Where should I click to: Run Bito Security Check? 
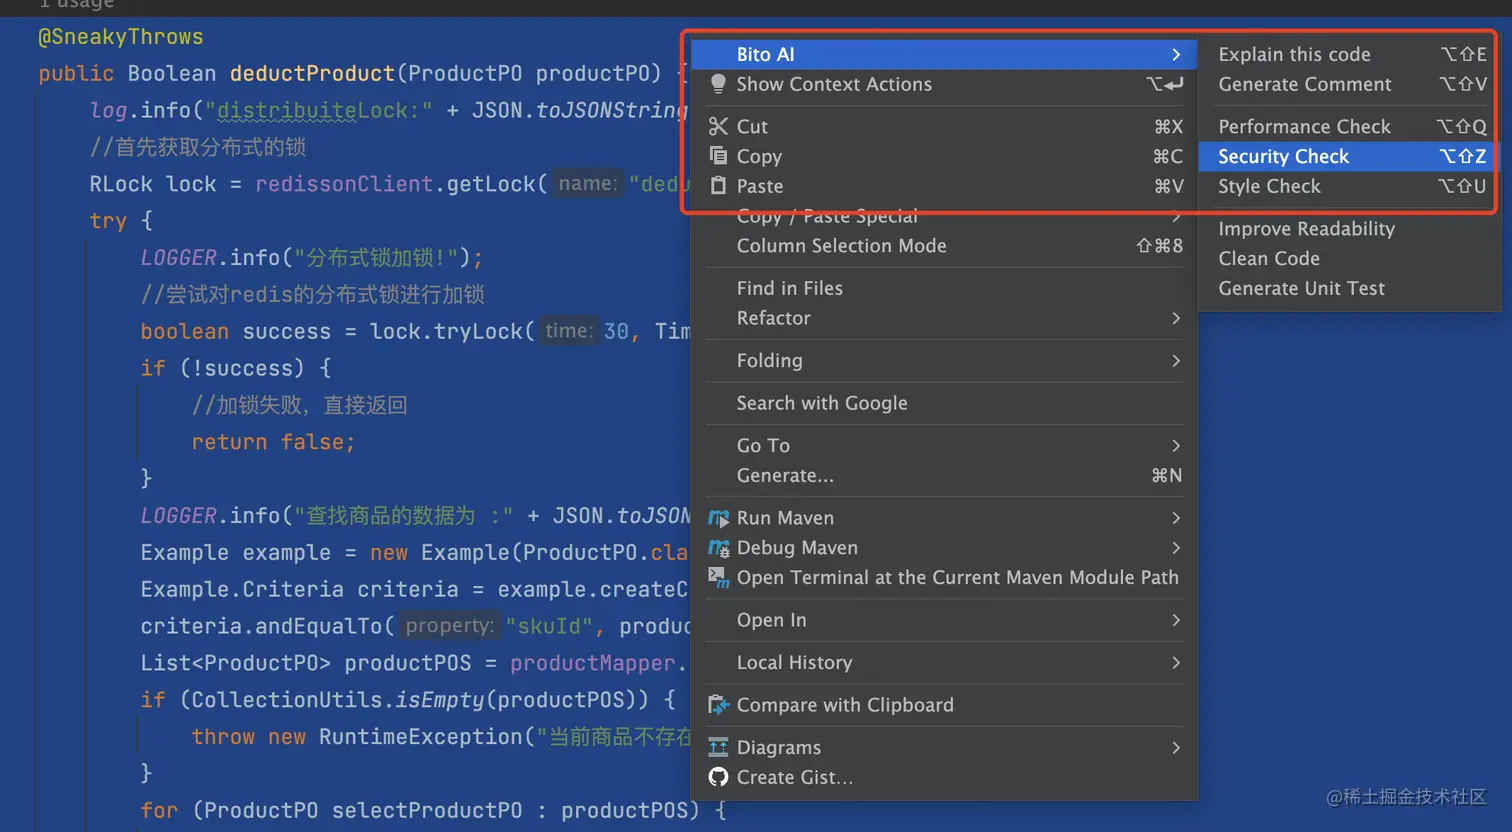tap(1350, 156)
